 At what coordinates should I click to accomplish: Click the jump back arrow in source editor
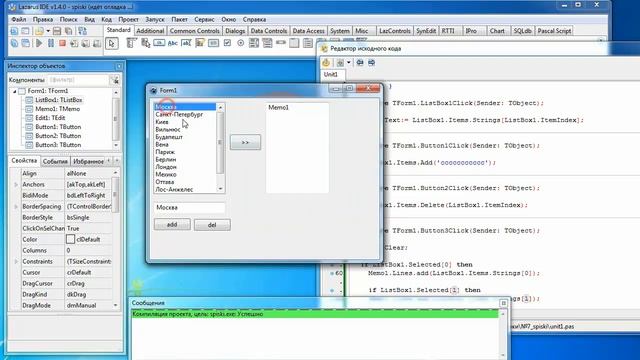(x=360, y=62)
